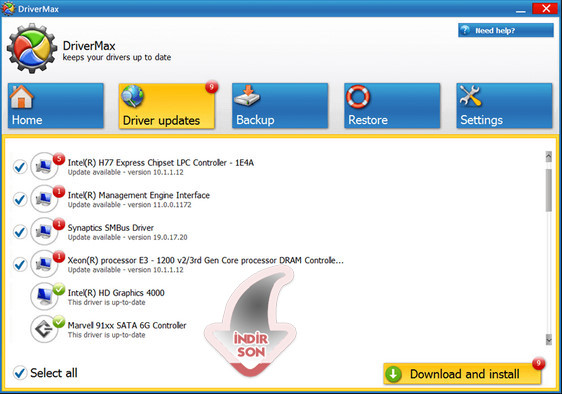Open the Backup tab
The height and width of the screenshot is (394, 562).
click(280, 106)
